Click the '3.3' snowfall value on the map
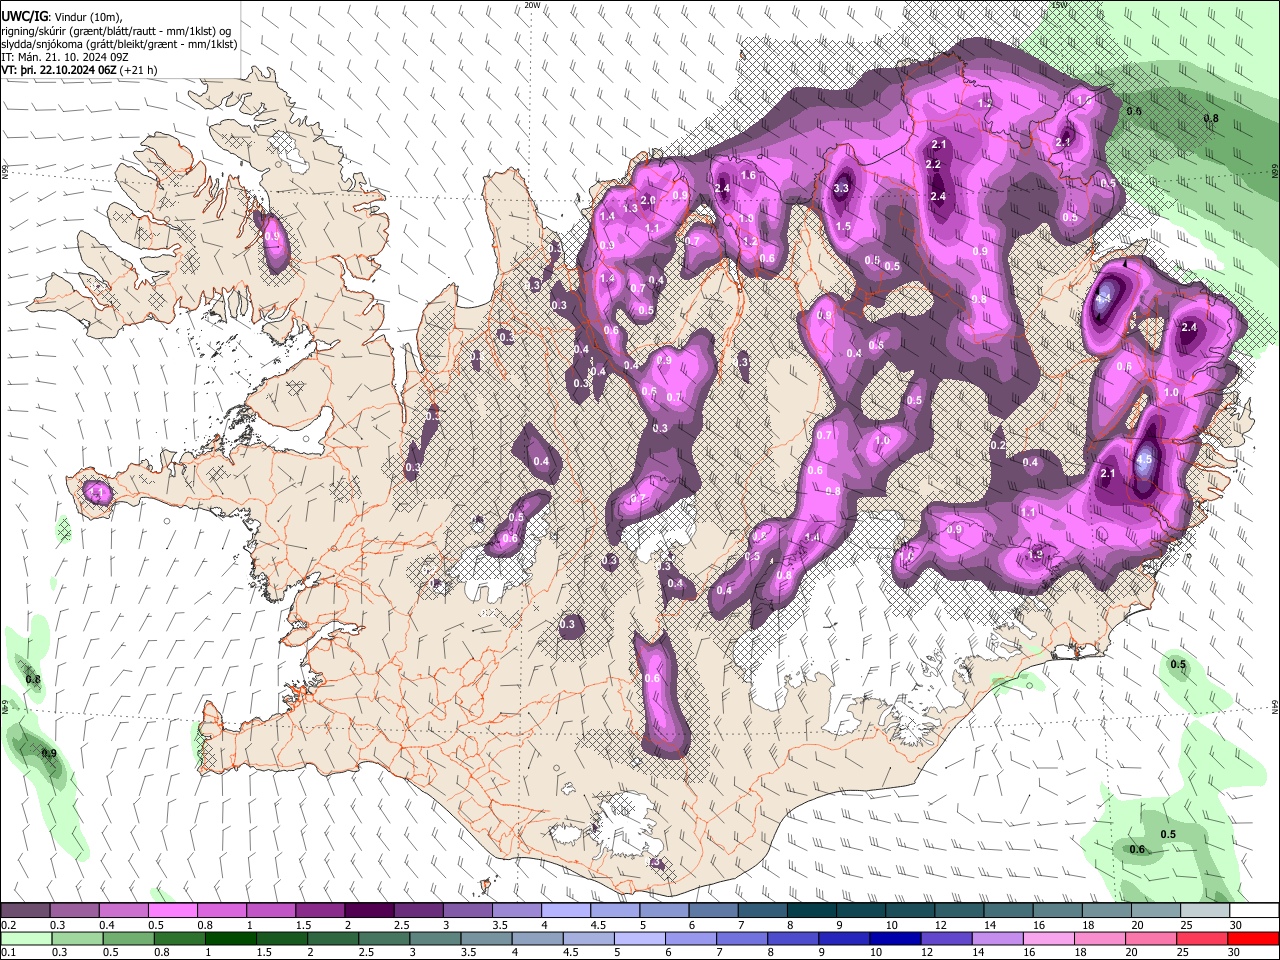Viewport: 1280px width, 960px height. point(841,188)
